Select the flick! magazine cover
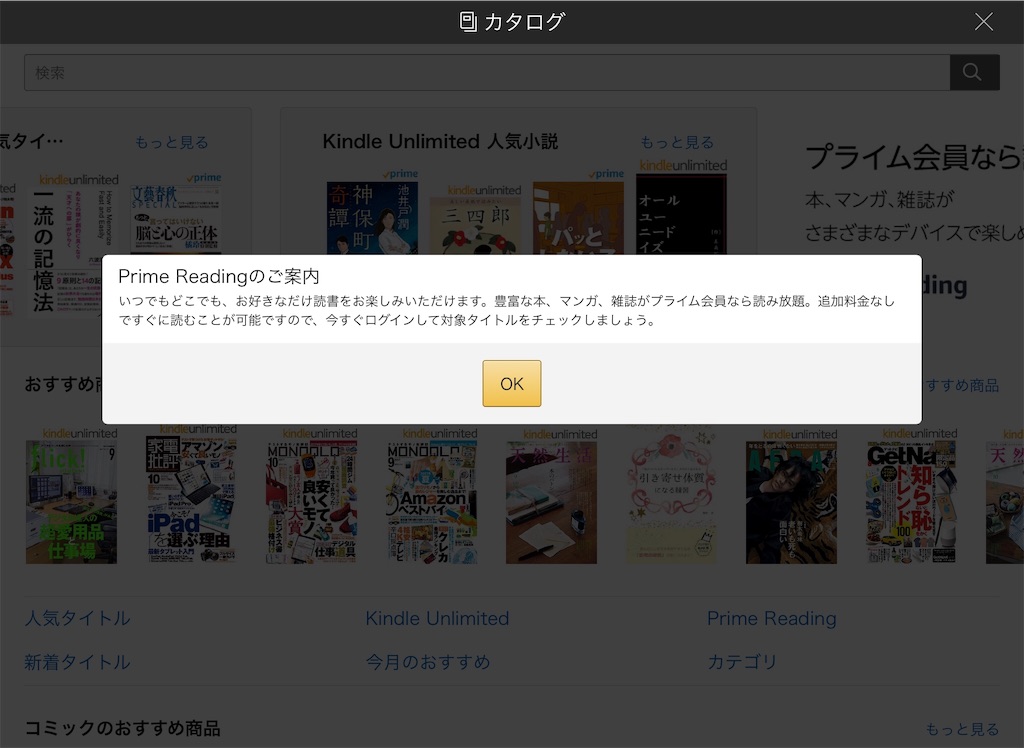 [x=71, y=502]
